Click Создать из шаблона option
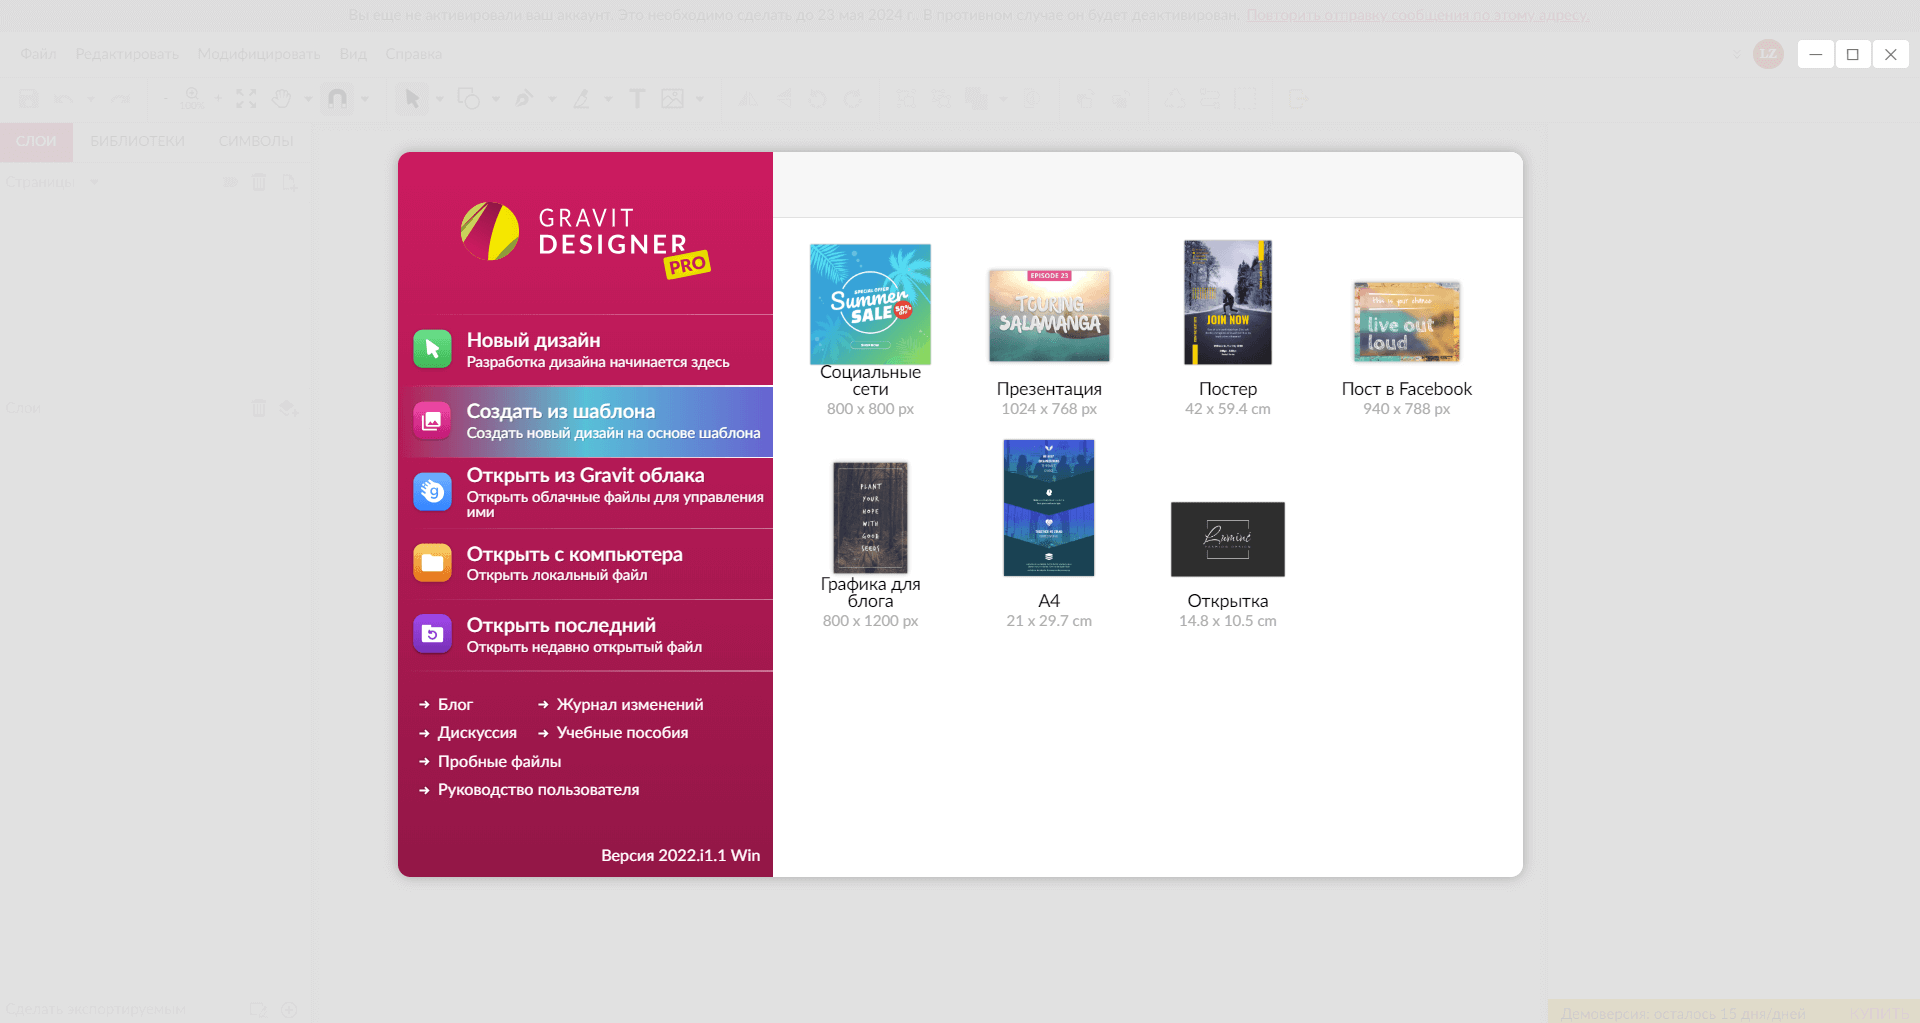The width and height of the screenshot is (1920, 1023). 585,421
